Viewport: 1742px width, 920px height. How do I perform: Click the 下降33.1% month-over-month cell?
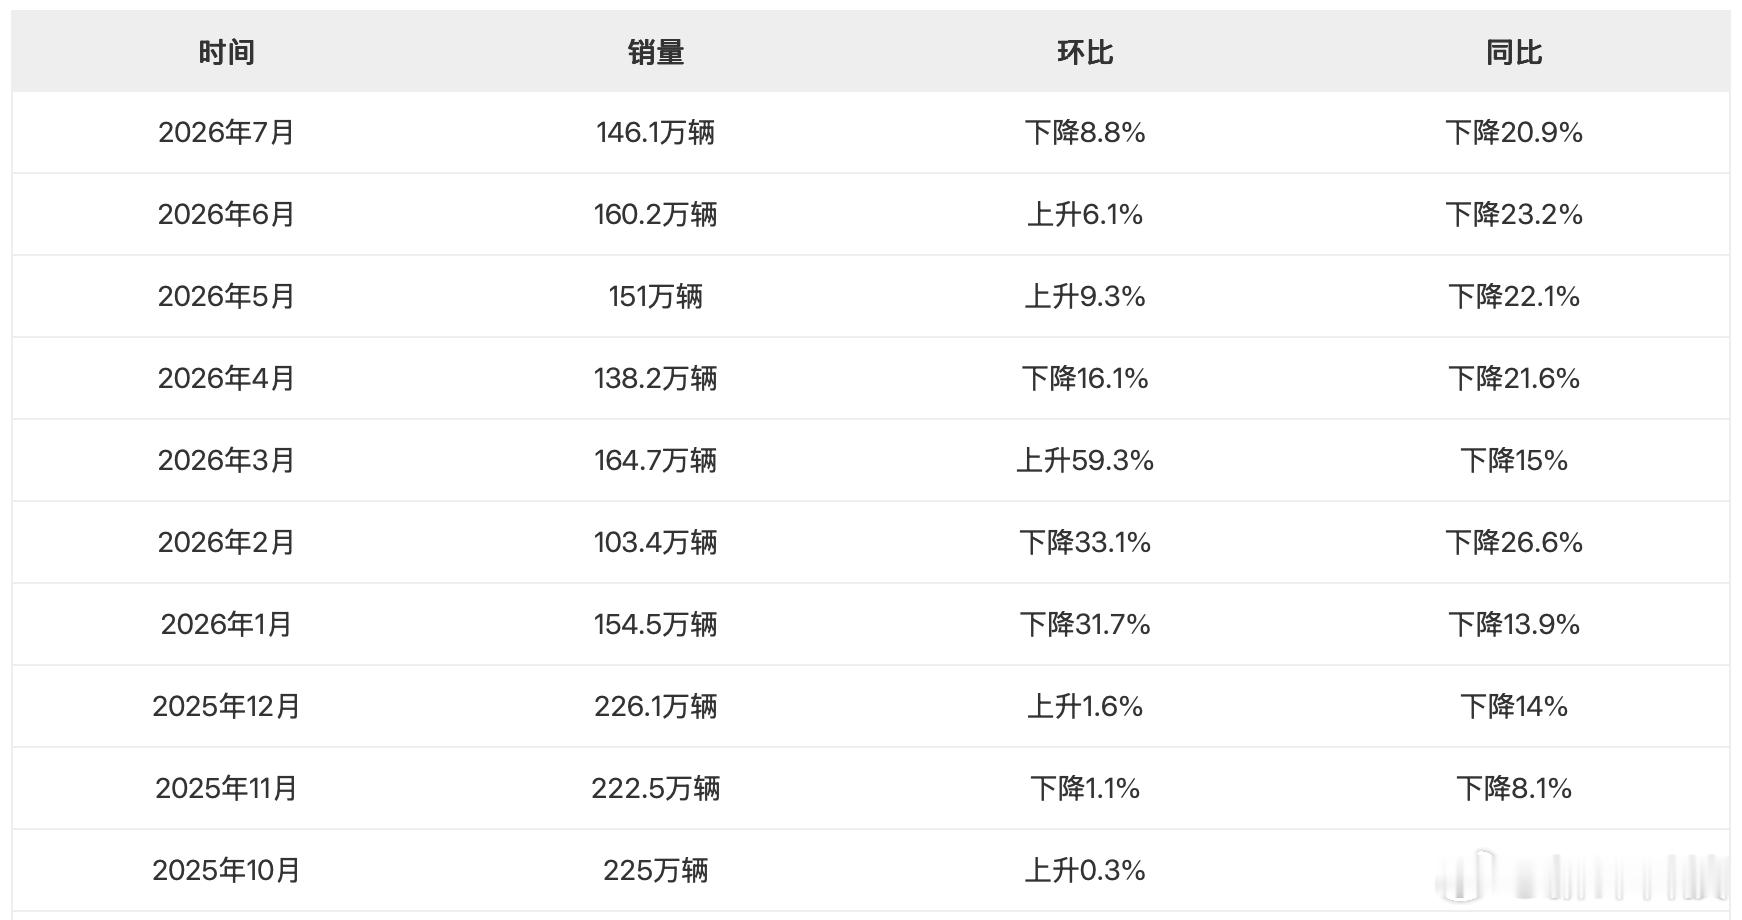[x=1085, y=542]
